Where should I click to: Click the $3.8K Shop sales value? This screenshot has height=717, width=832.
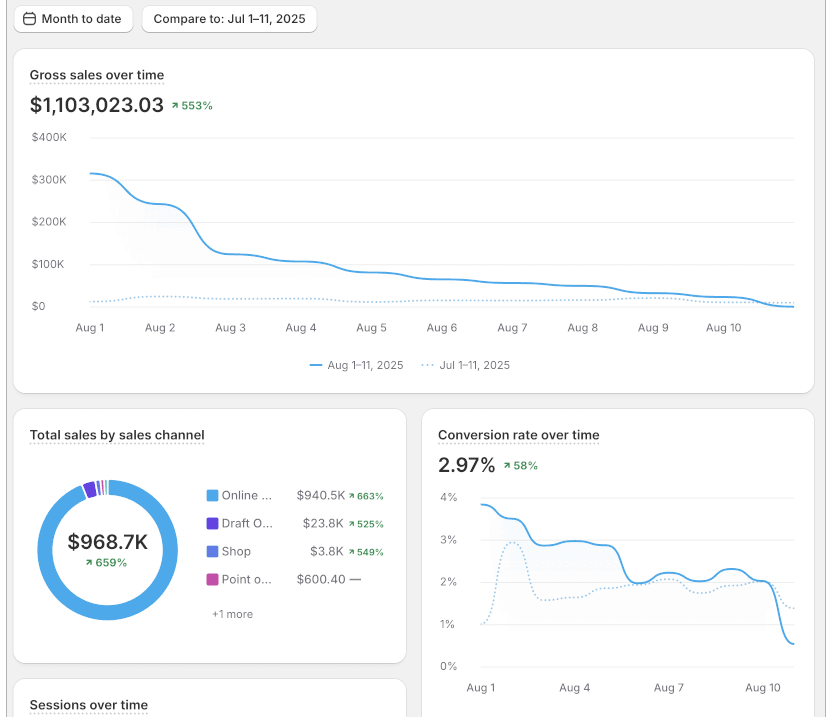point(327,551)
